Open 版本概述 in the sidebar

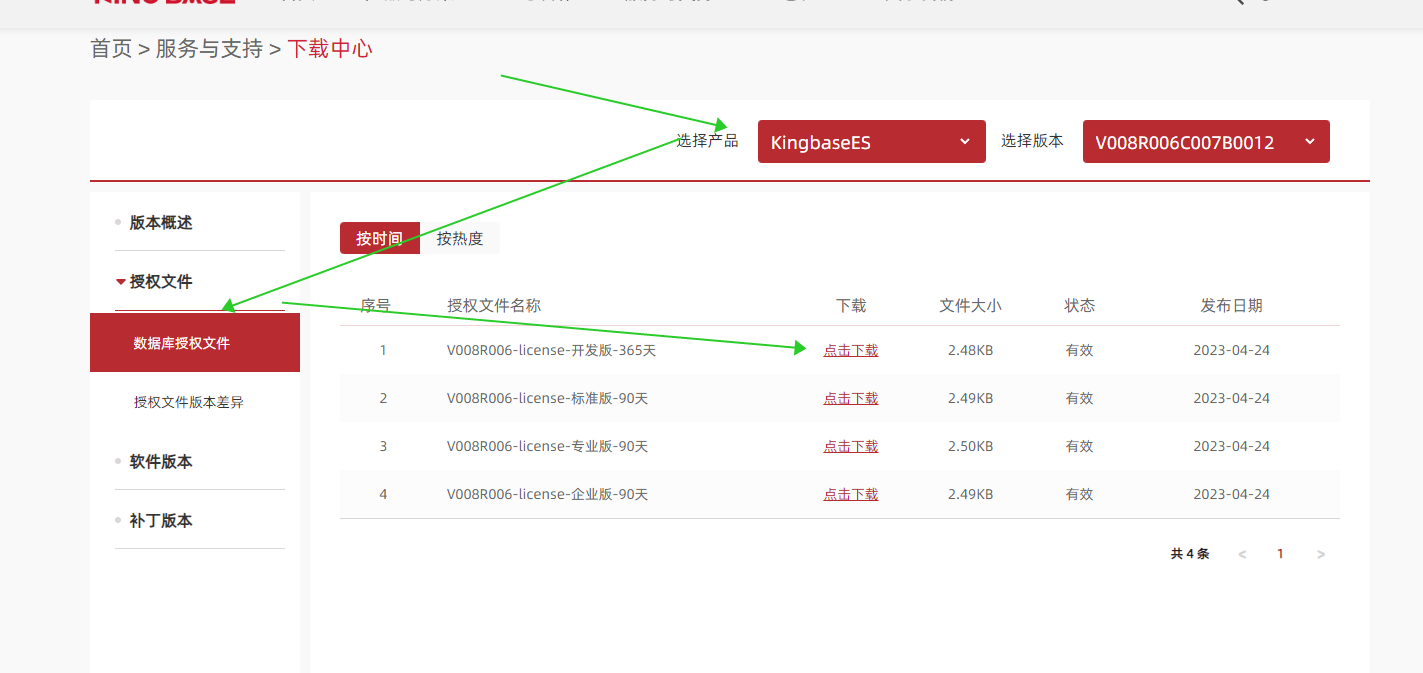pyautogui.click(x=161, y=222)
